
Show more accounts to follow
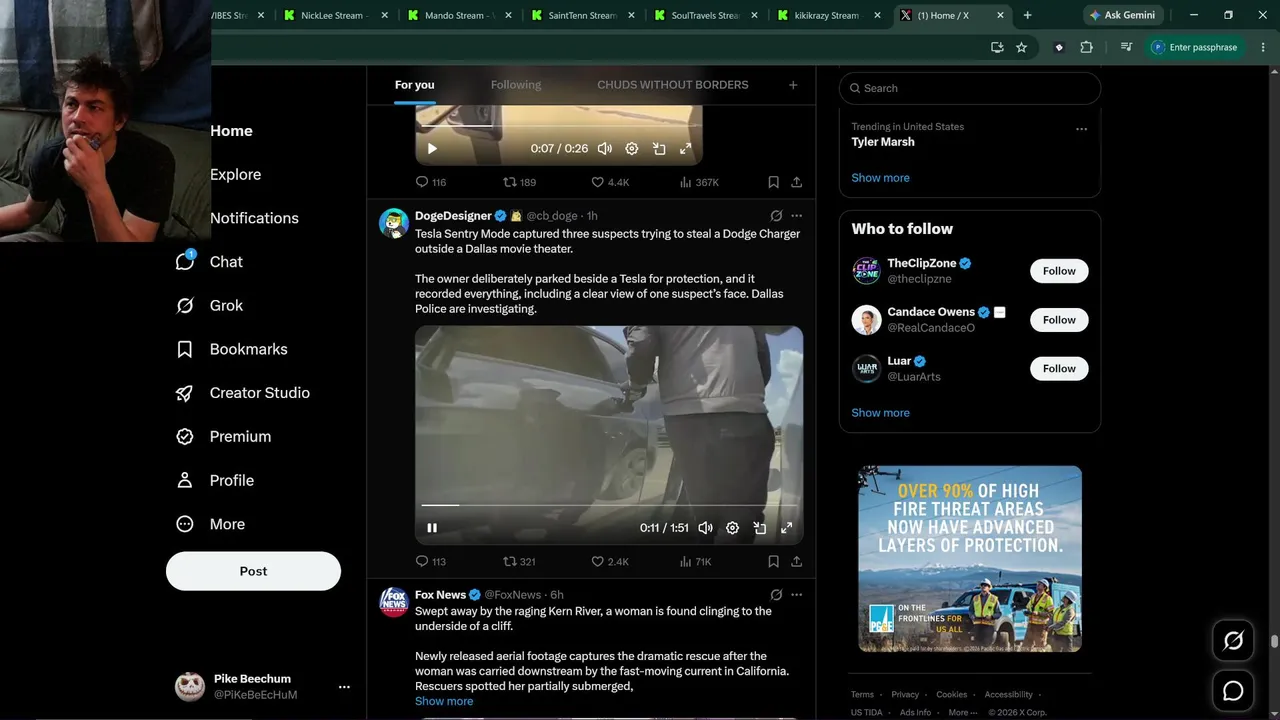881,413
